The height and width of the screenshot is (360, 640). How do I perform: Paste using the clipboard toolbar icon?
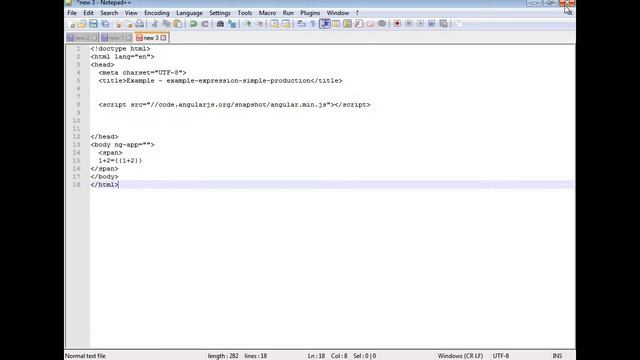point(178,24)
